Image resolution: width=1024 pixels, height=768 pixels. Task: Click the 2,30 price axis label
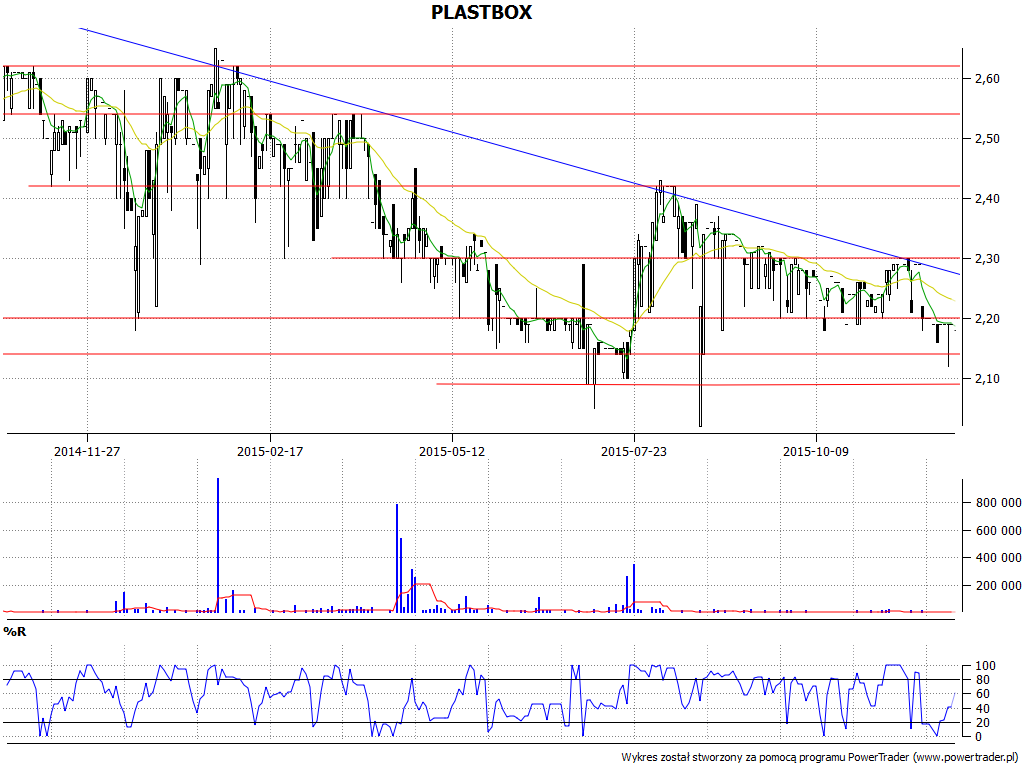click(986, 259)
